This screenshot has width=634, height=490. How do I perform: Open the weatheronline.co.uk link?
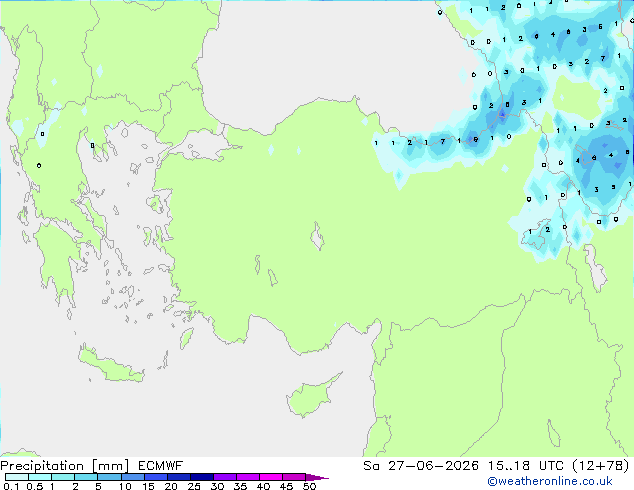(549, 481)
